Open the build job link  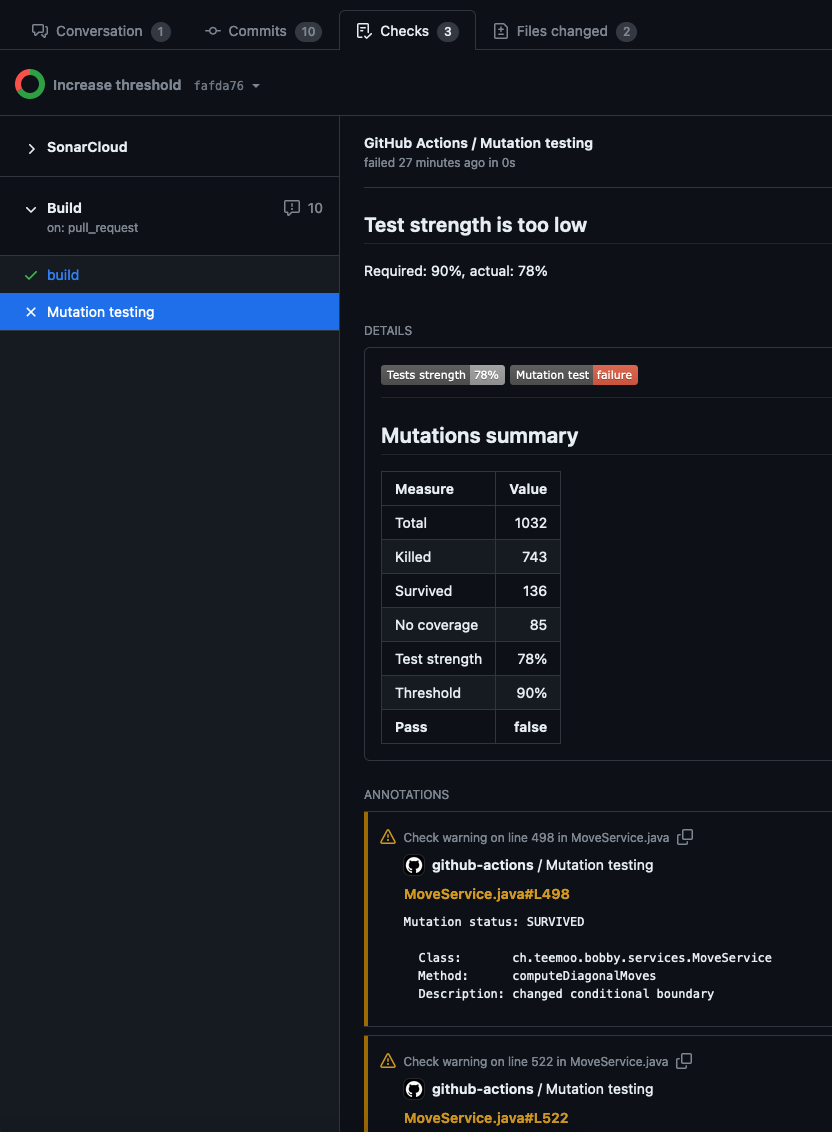coord(63,275)
